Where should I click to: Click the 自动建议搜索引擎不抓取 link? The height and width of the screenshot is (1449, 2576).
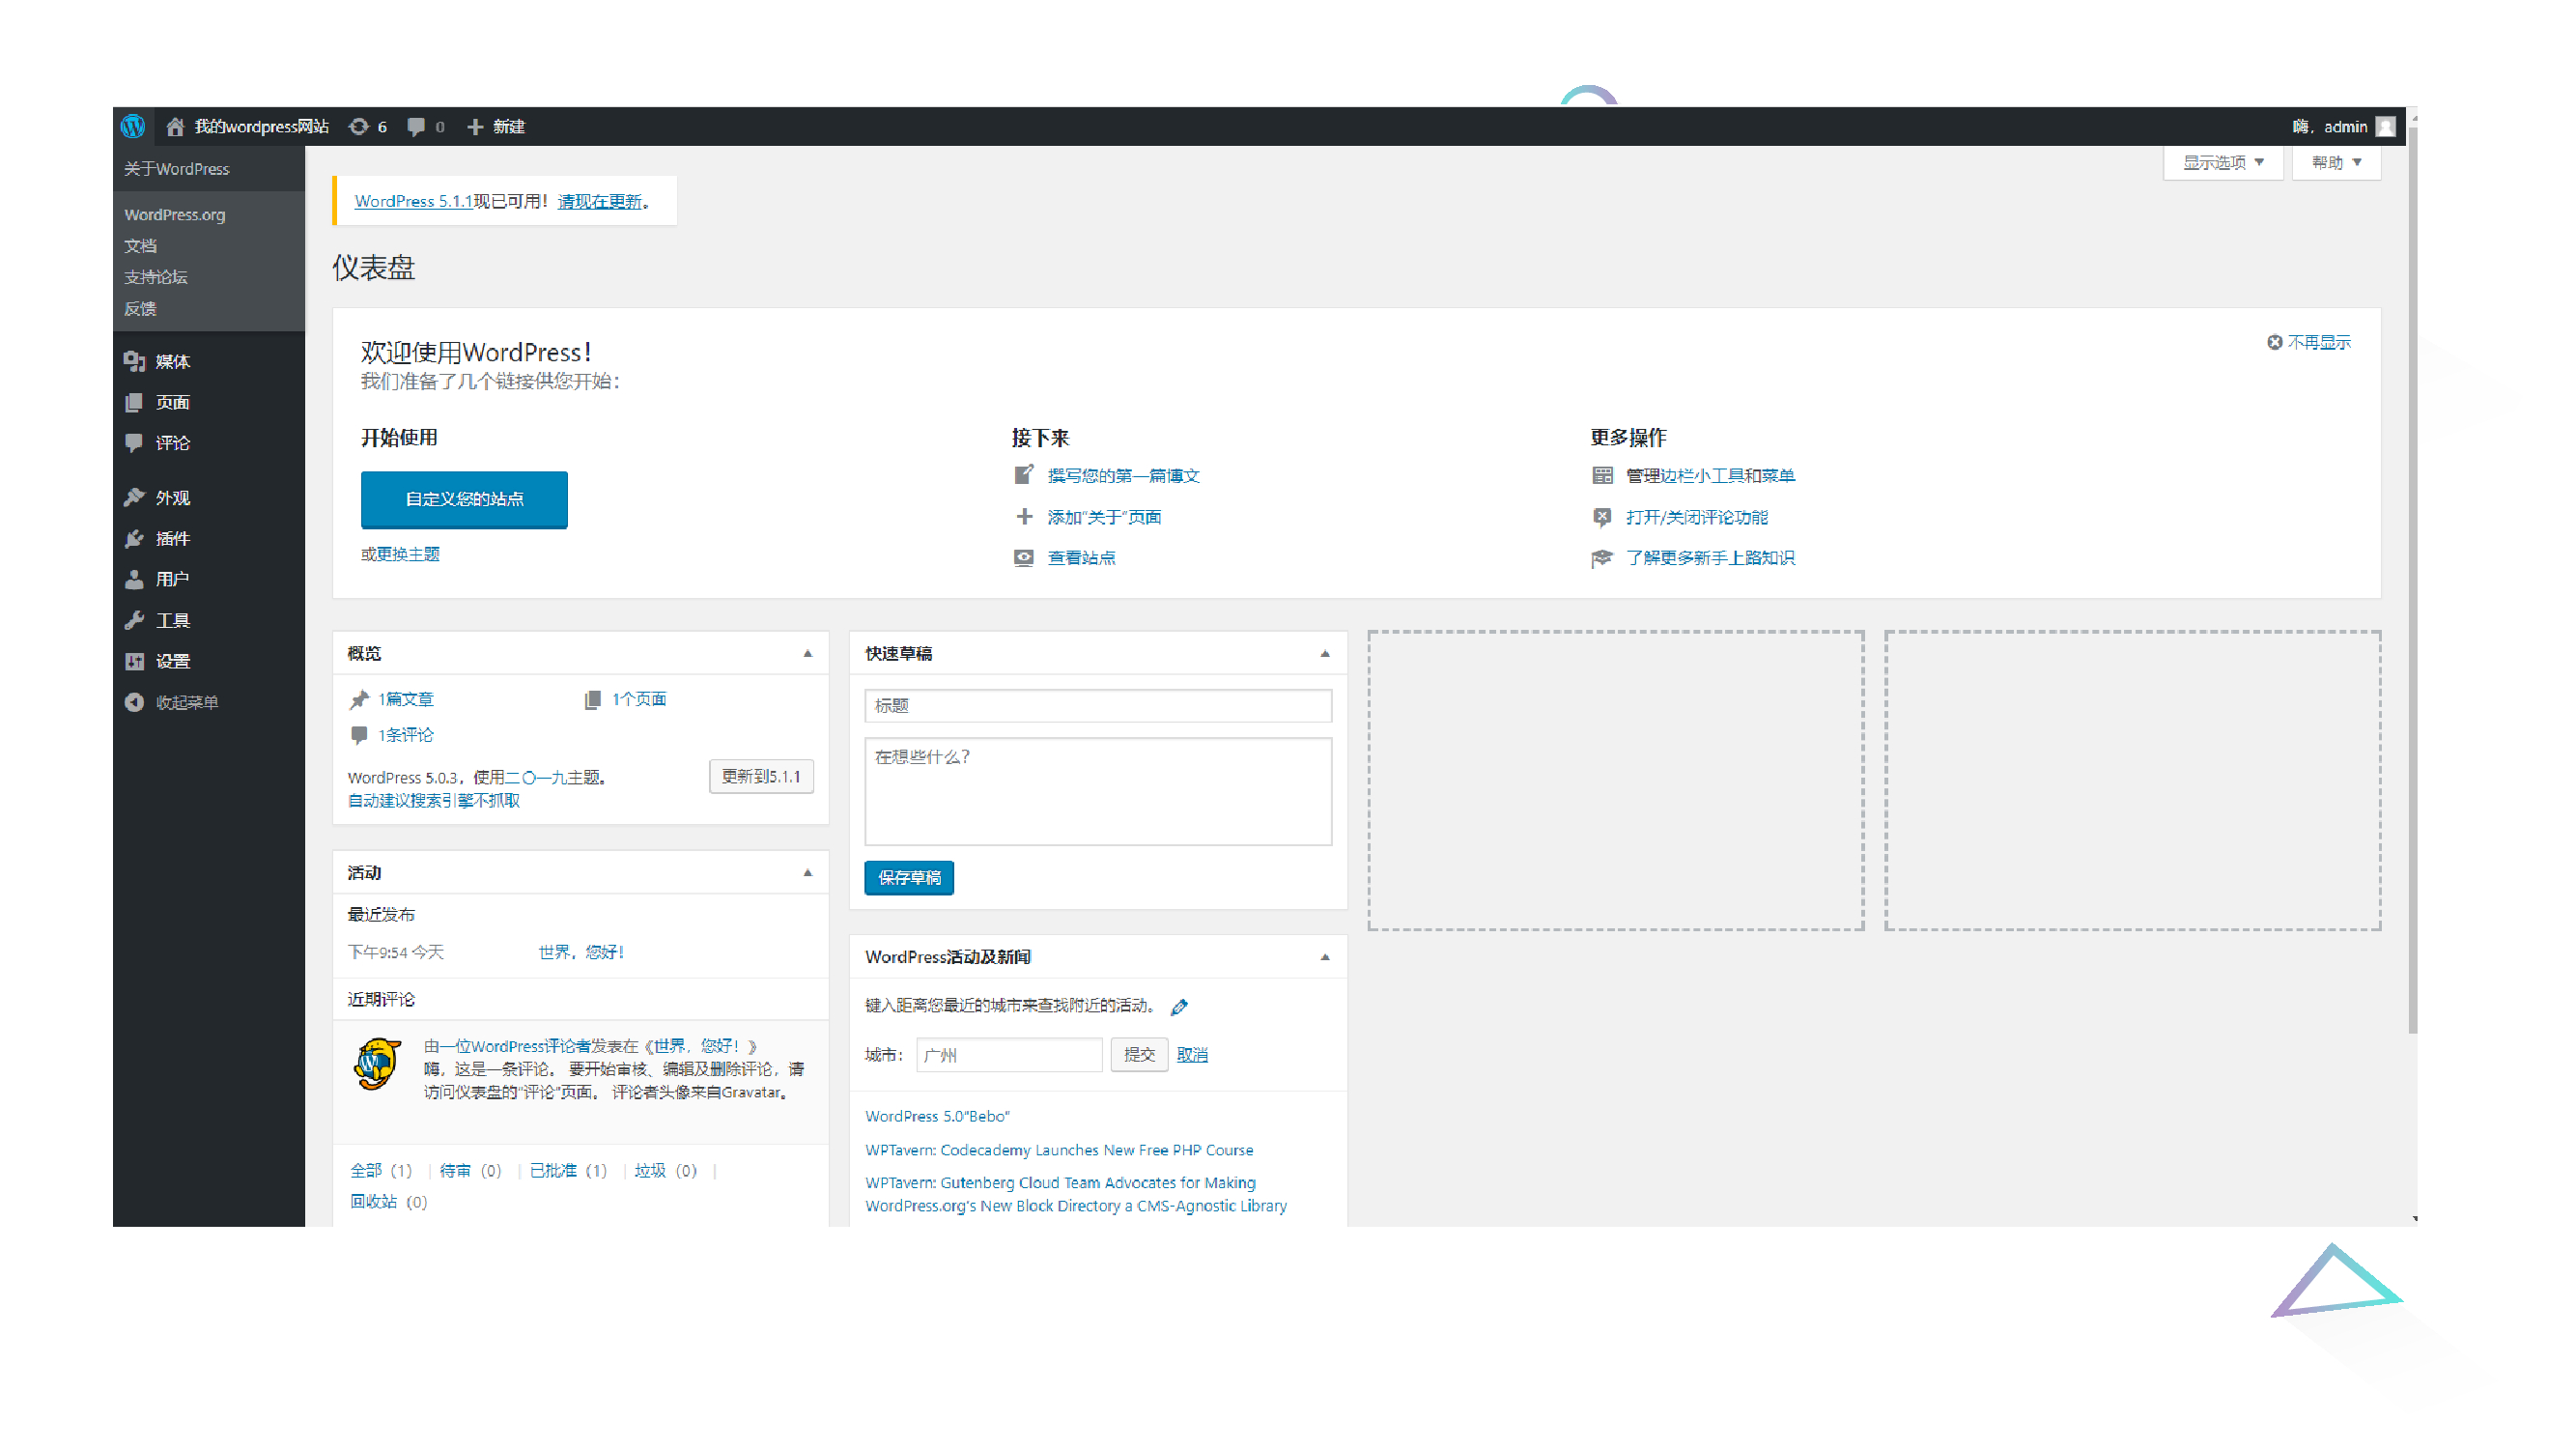point(433,800)
